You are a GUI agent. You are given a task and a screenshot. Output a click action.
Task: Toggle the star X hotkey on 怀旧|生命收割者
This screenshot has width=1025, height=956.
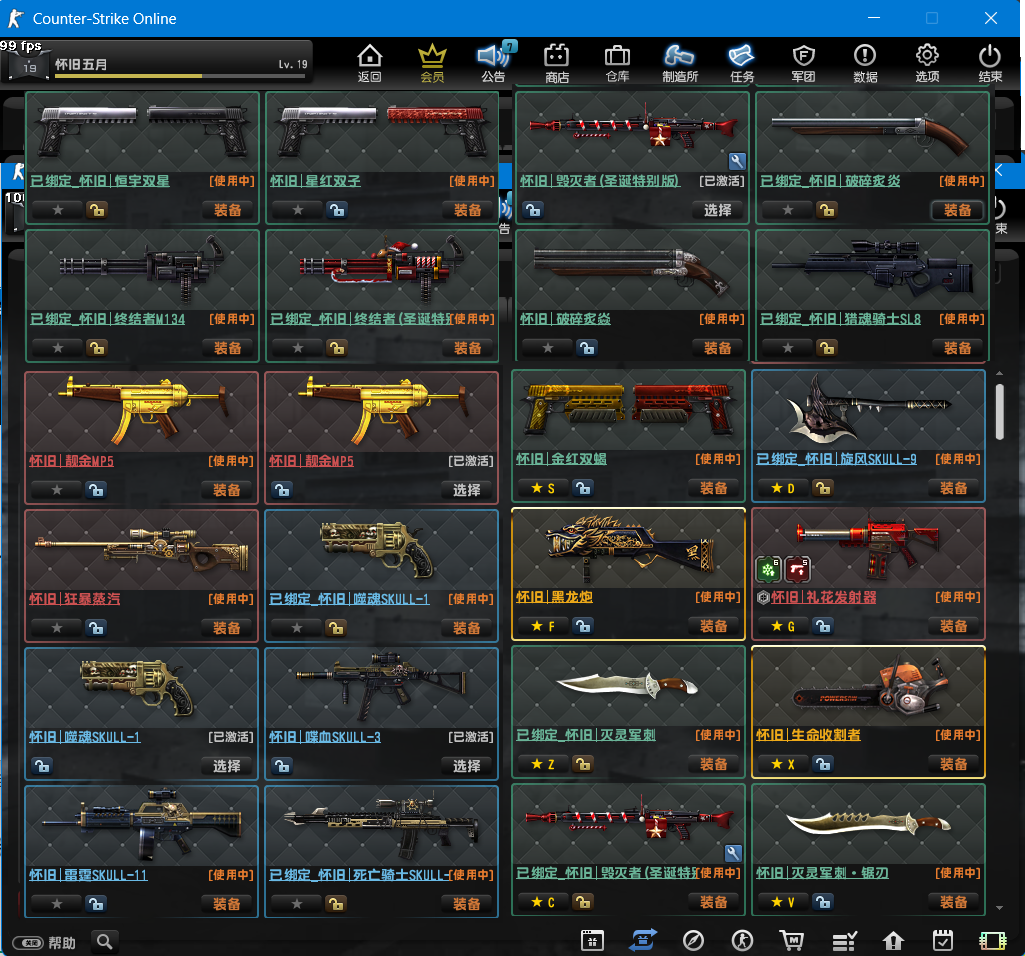[x=782, y=764]
